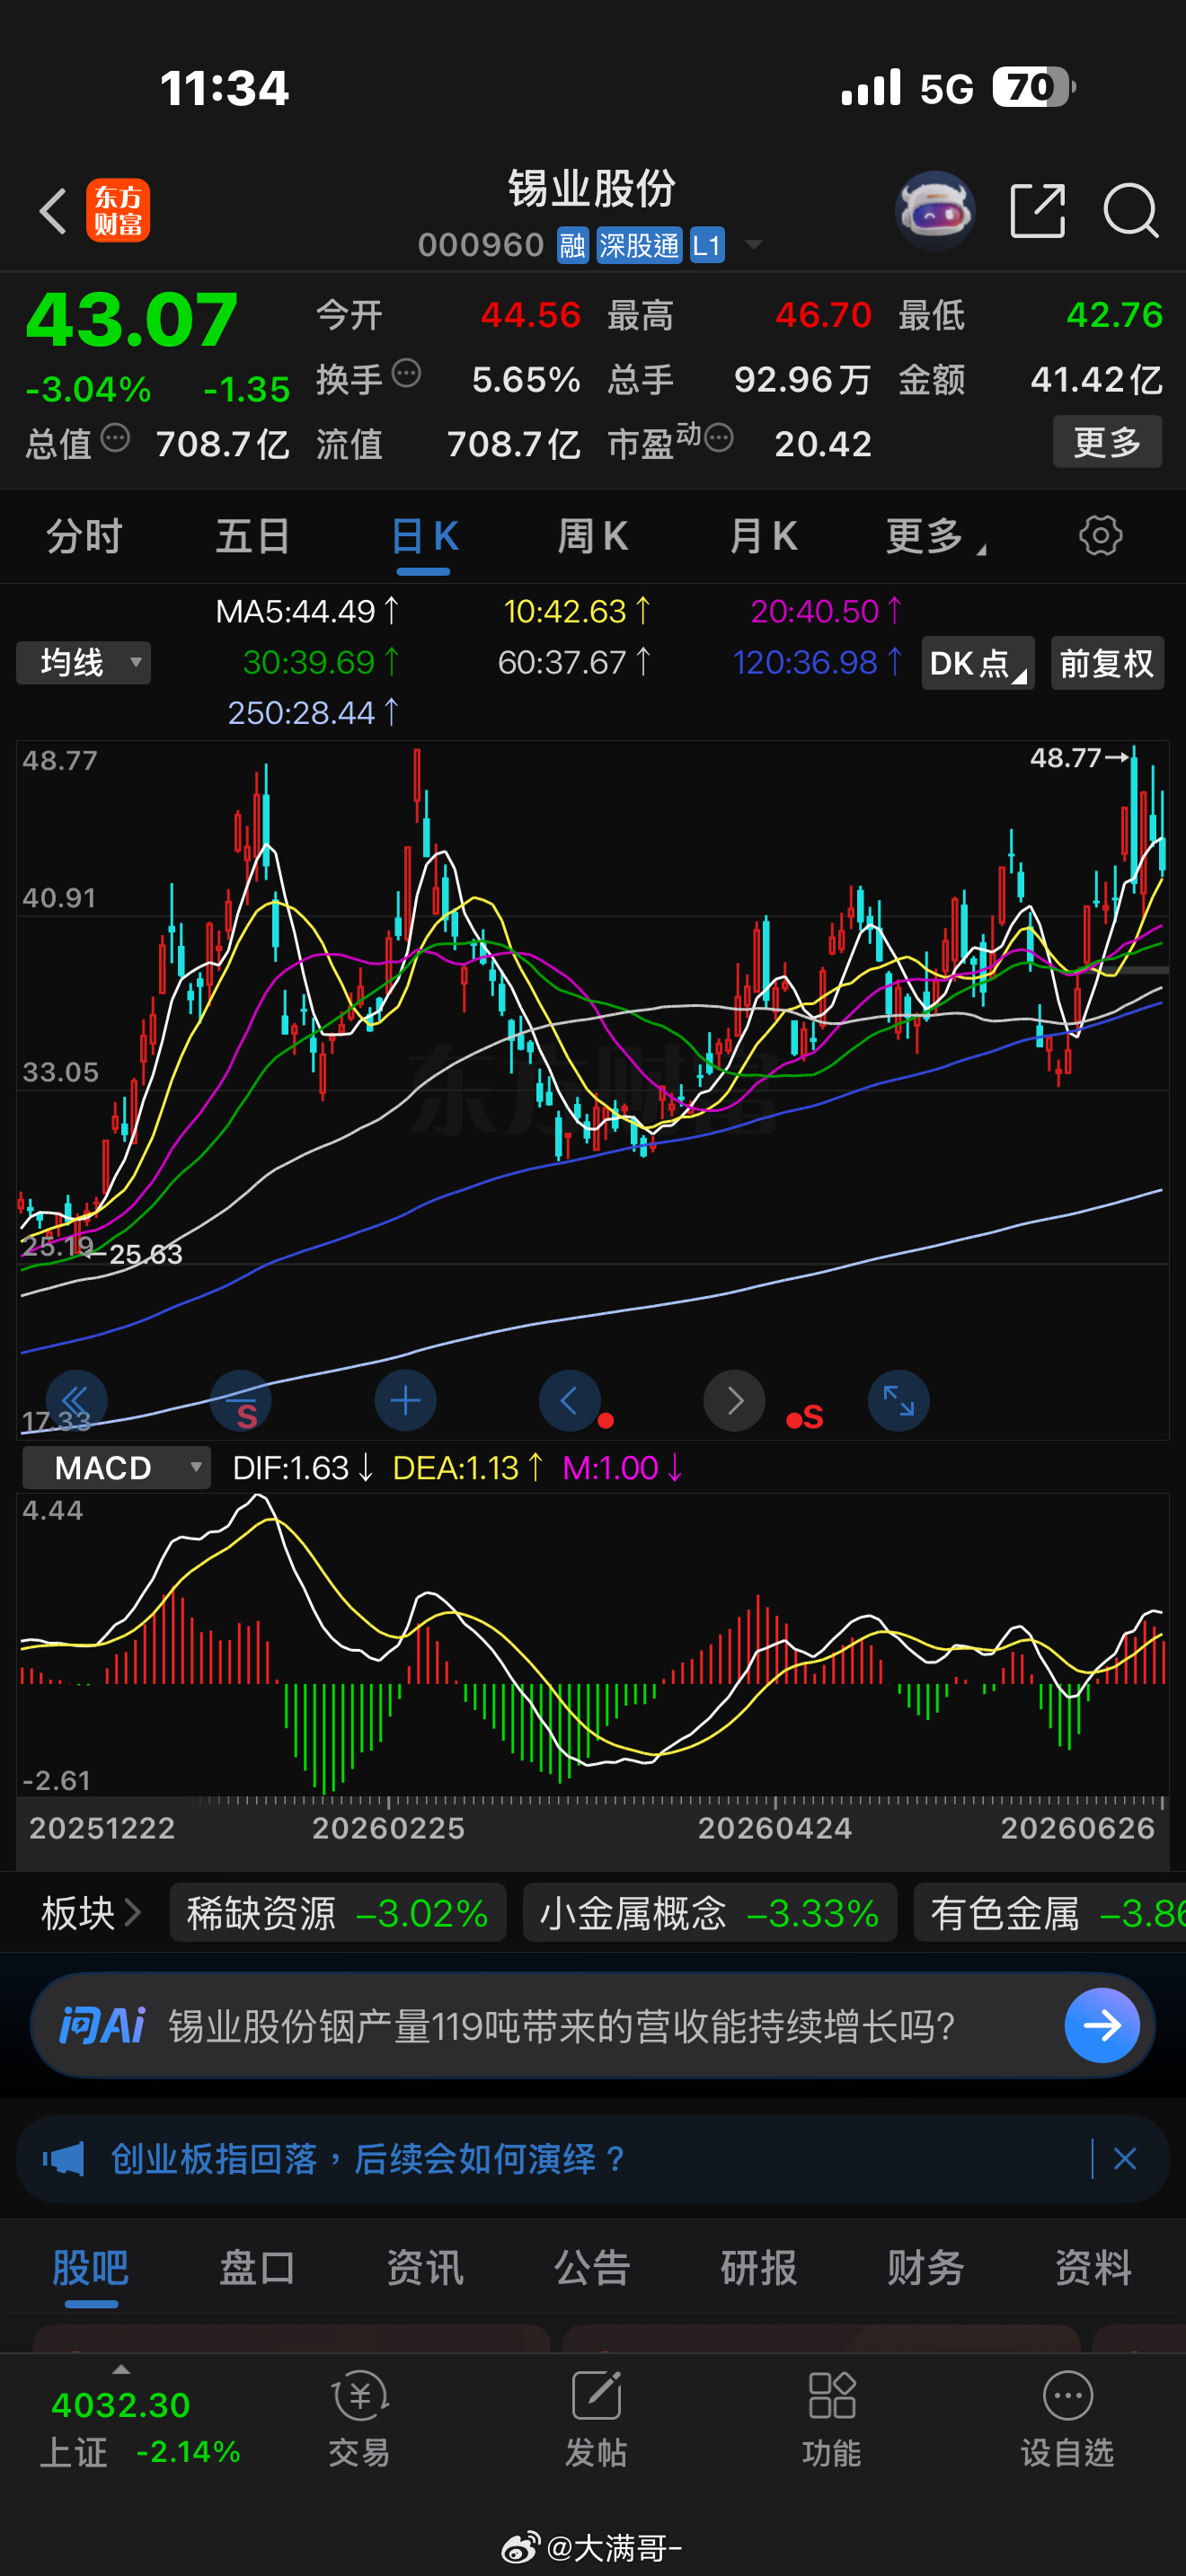Image resolution: width=1186 pixels, height=2576 pixels.
Task: Tap the 48.77 high price label
Action: click(1065, 758)
